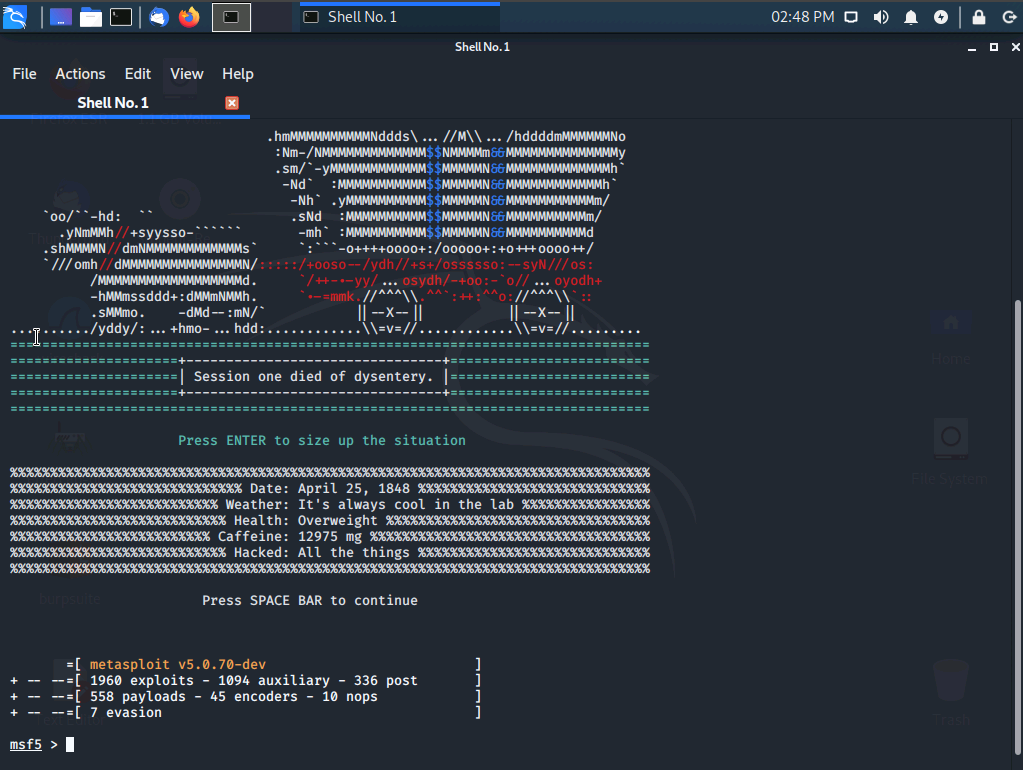This screenshot has height=770, width=1023.
Task: Lock the screen with the padlock icon
Action: tap(979, 17)
